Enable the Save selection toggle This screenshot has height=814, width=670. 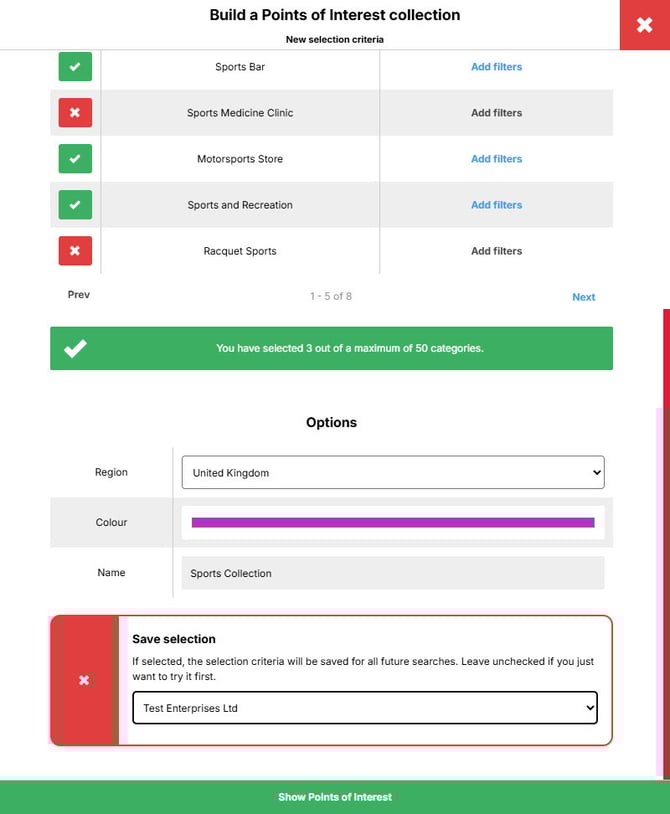click(84, 680)
